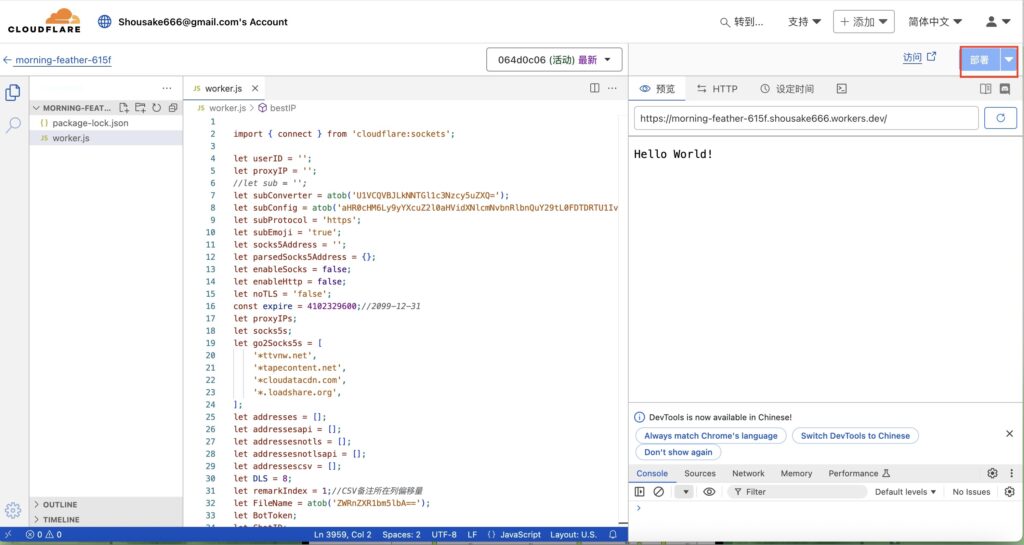
Task: Open the Add dropdown button
Action: (863, 22)
